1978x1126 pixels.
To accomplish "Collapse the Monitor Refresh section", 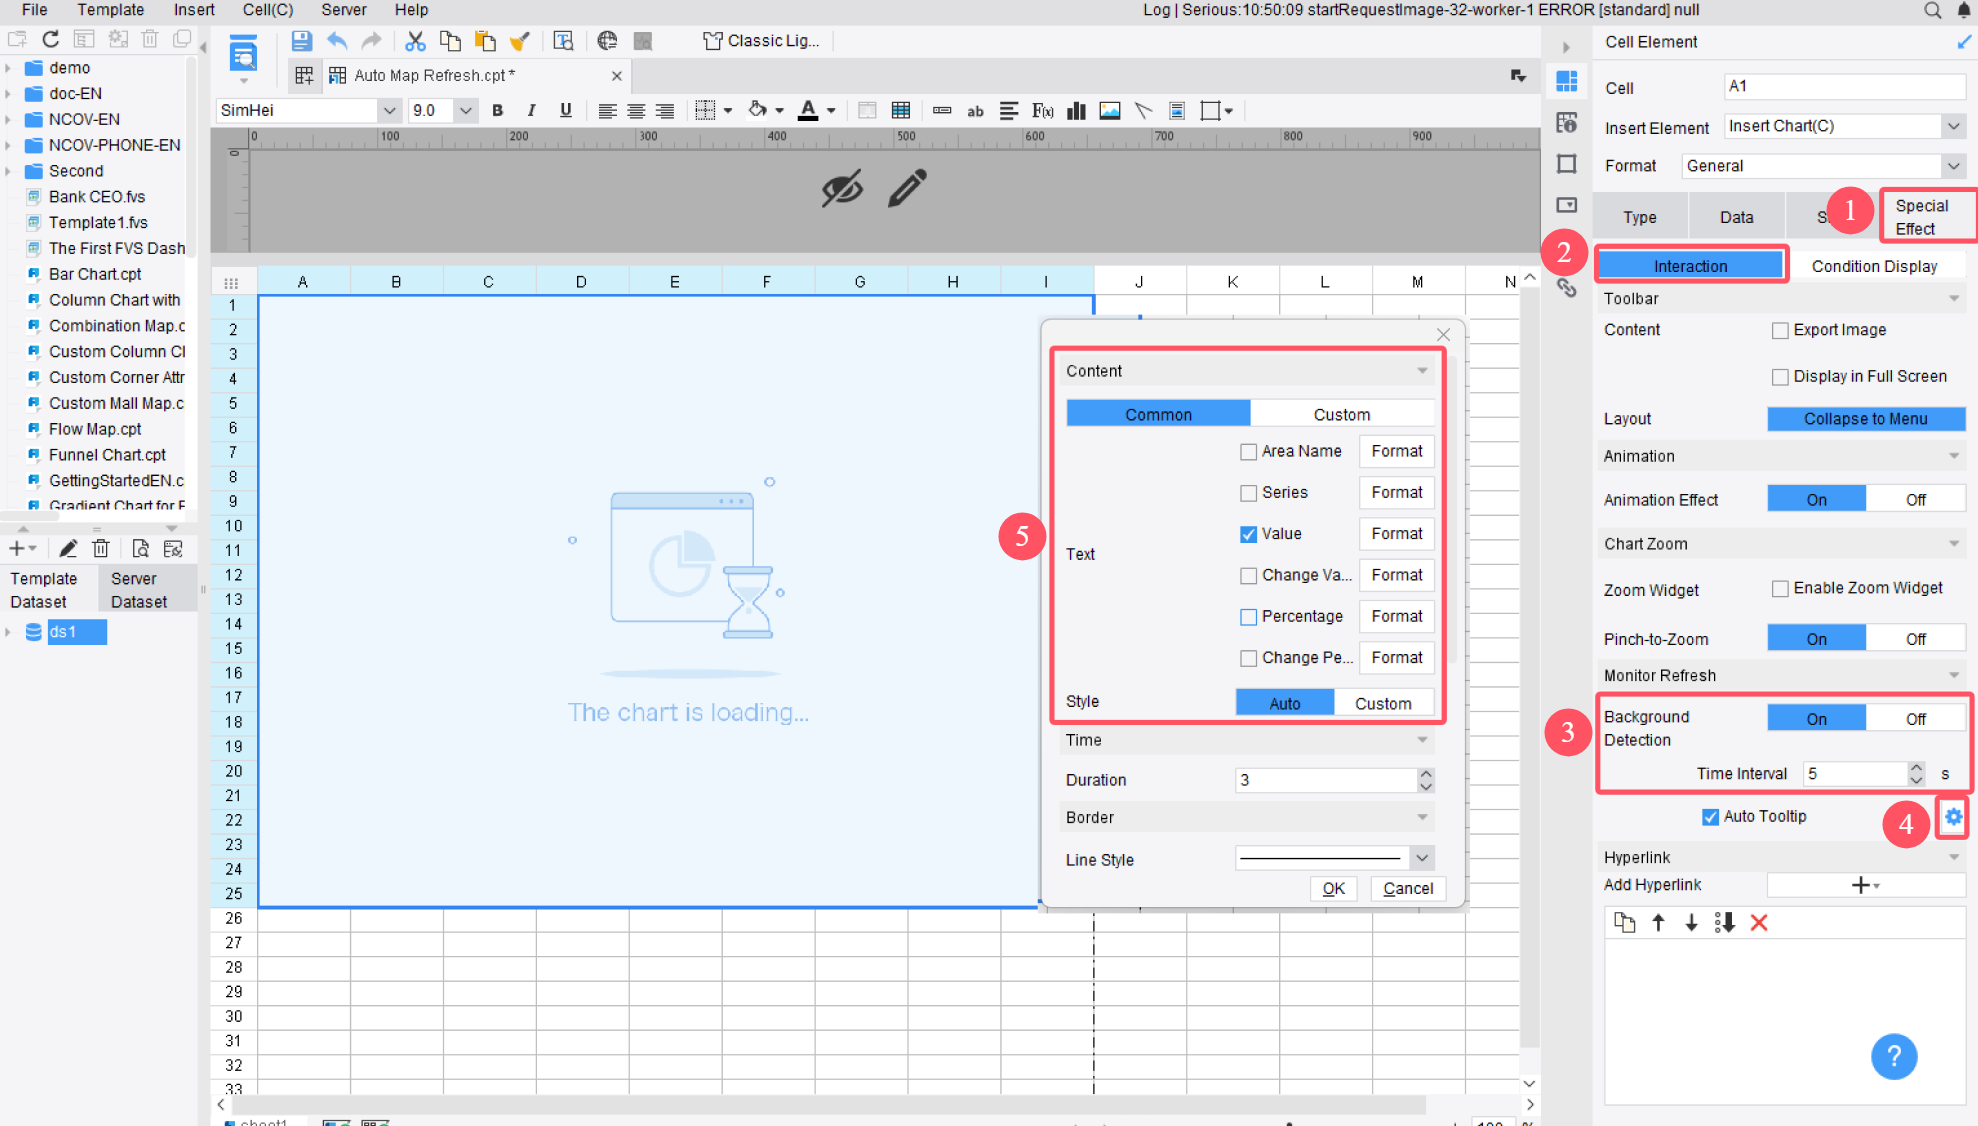I will click(1953, 676).
